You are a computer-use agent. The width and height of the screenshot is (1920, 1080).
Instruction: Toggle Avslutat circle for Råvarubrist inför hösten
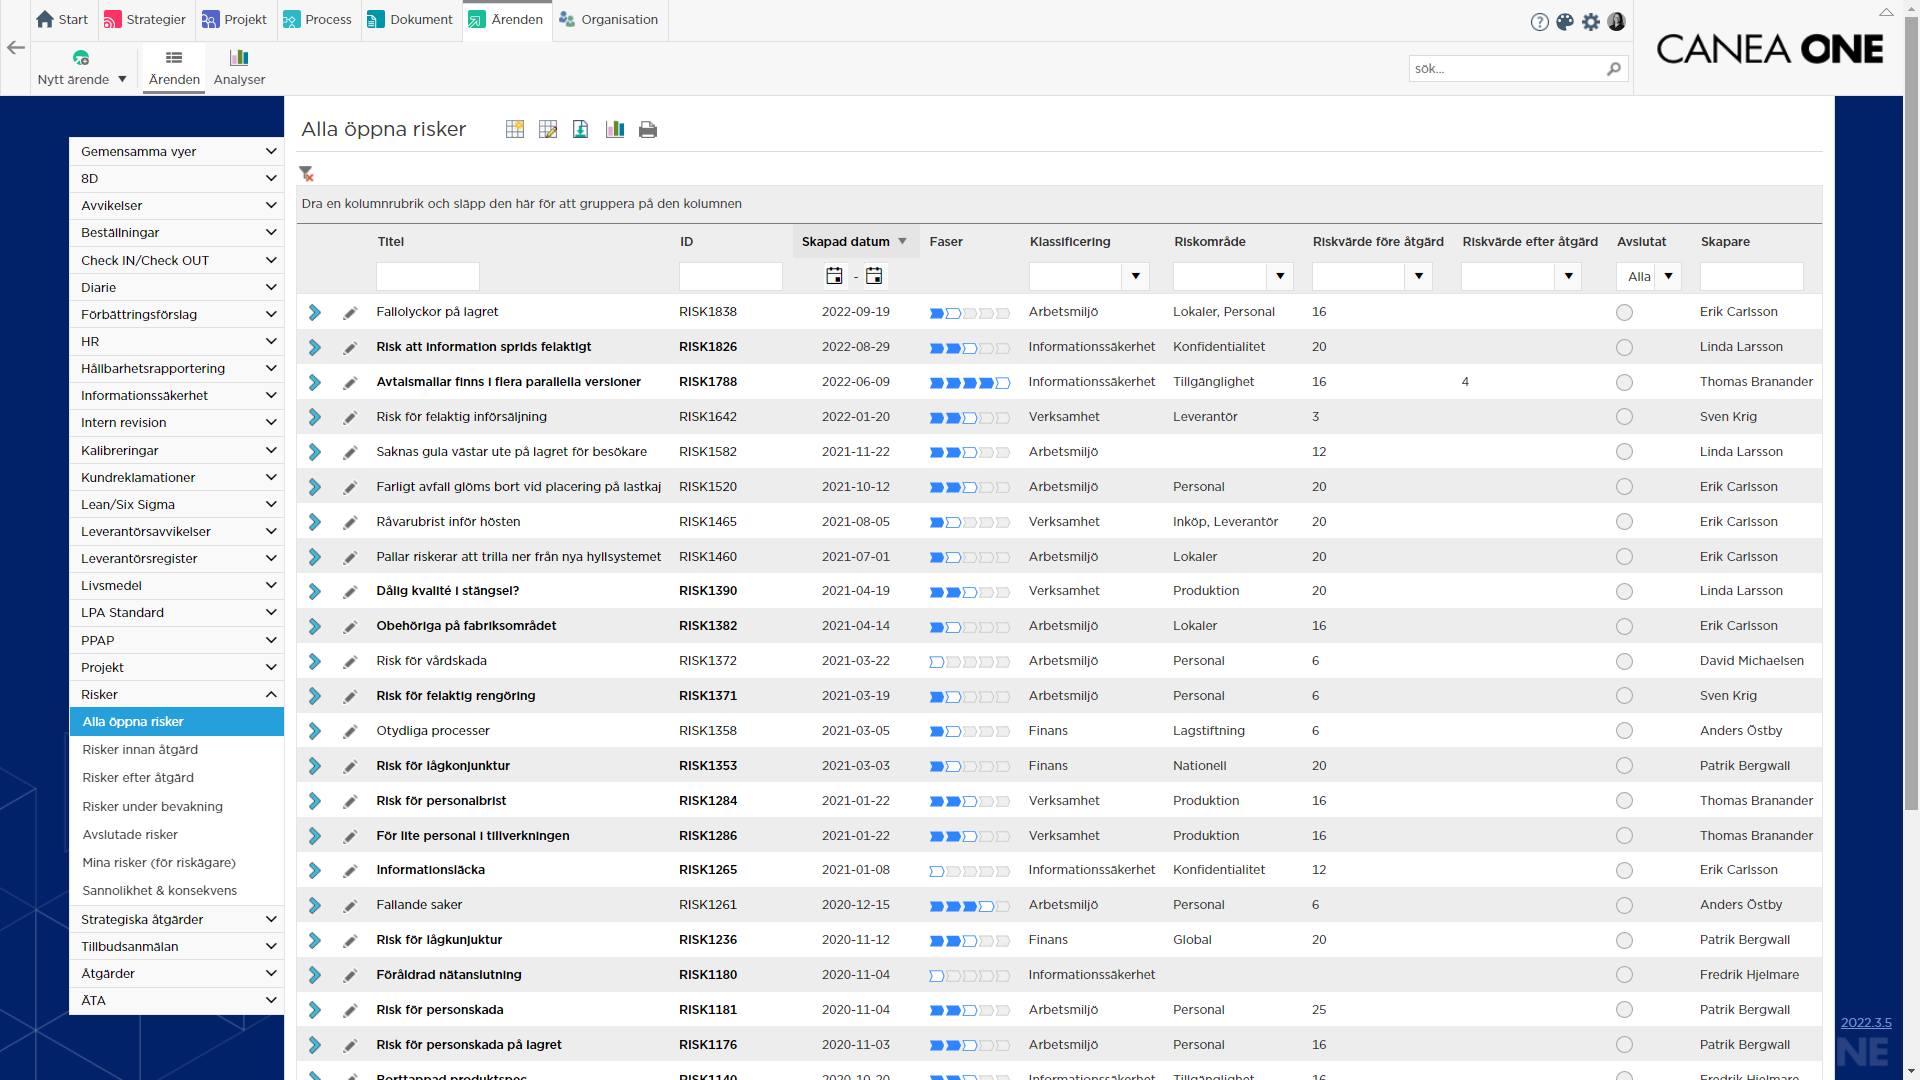coord(1624,522)
